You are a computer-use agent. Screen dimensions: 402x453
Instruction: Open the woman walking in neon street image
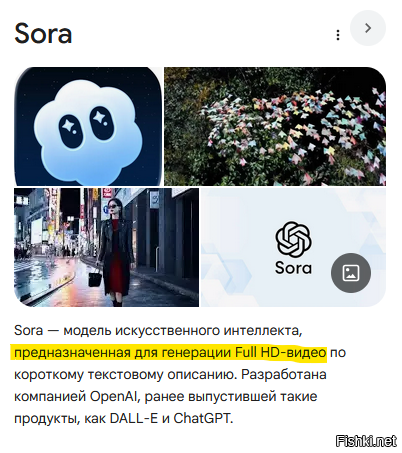[106, 247]
